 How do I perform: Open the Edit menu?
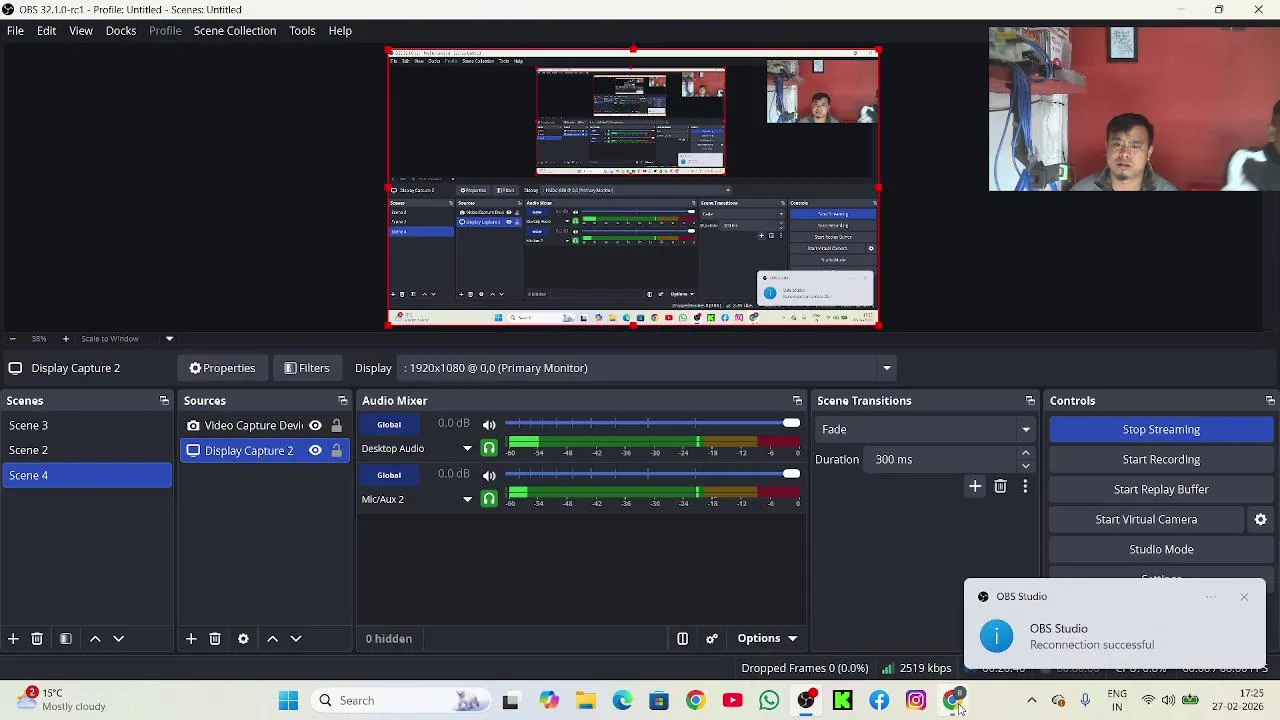[46, 30]
